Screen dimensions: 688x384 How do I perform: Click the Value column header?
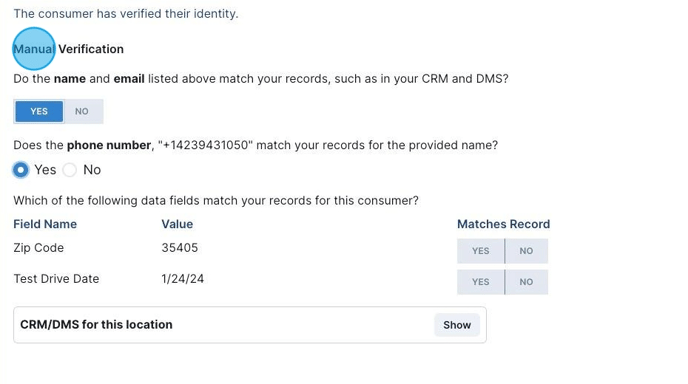(177, 224)
